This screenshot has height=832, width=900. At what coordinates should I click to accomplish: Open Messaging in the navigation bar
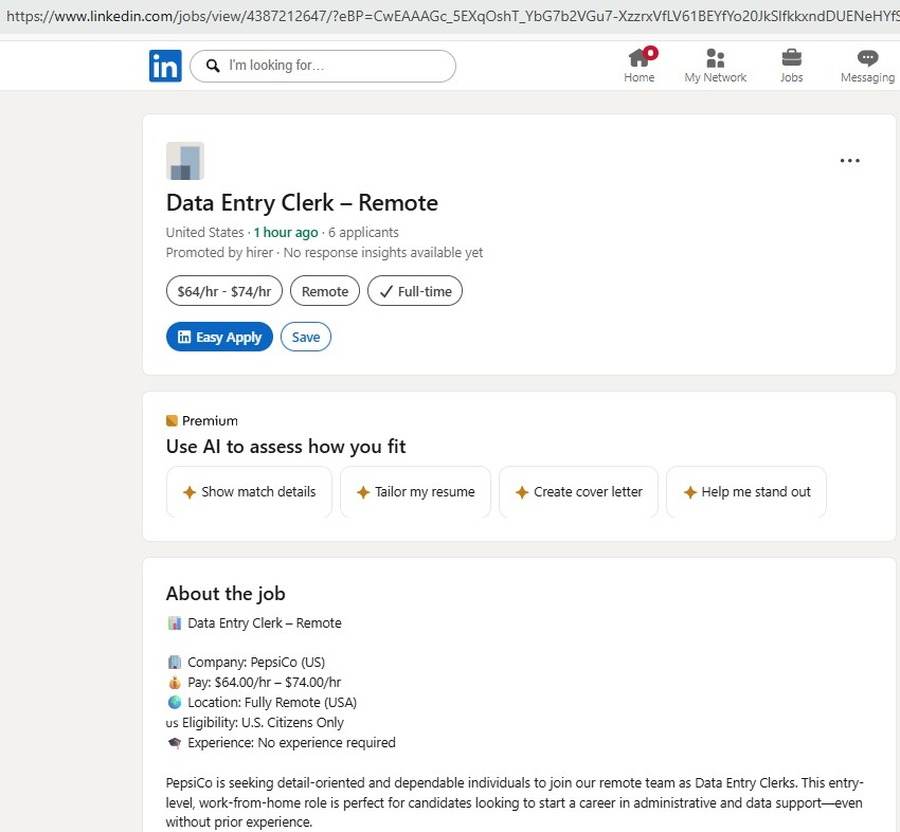pyautogui.click(x=867, y=65)
